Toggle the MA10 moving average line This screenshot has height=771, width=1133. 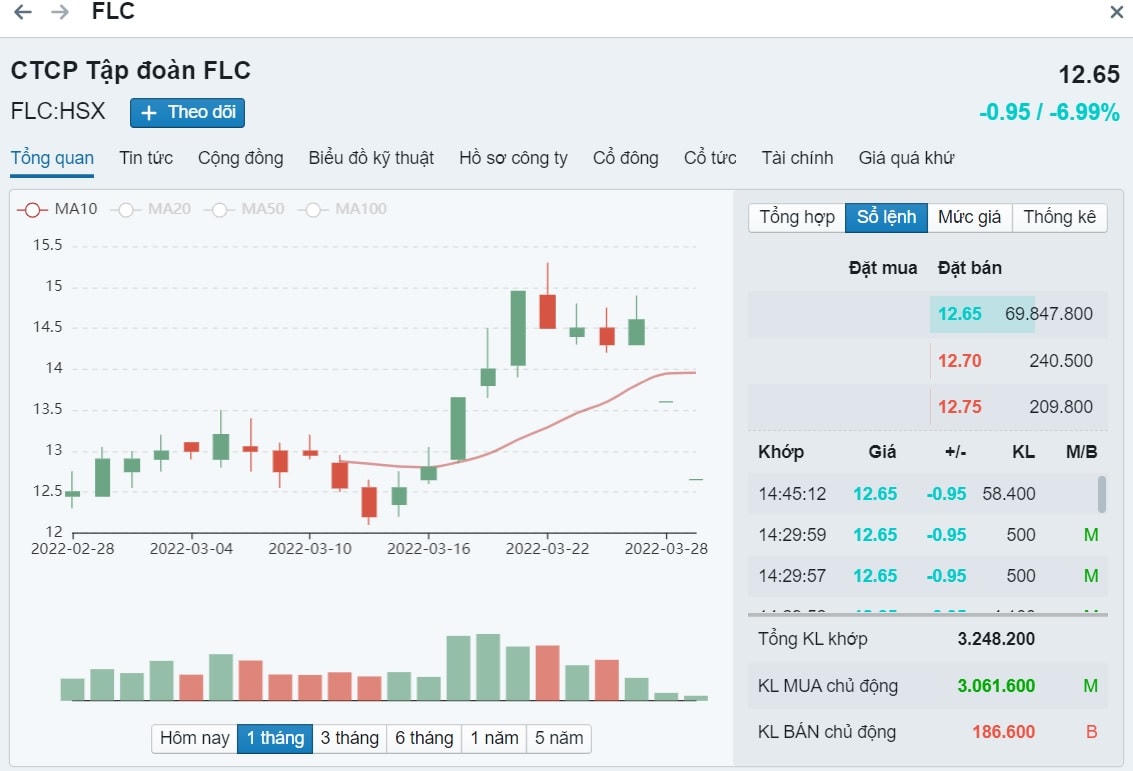click(x=57, y=210)
